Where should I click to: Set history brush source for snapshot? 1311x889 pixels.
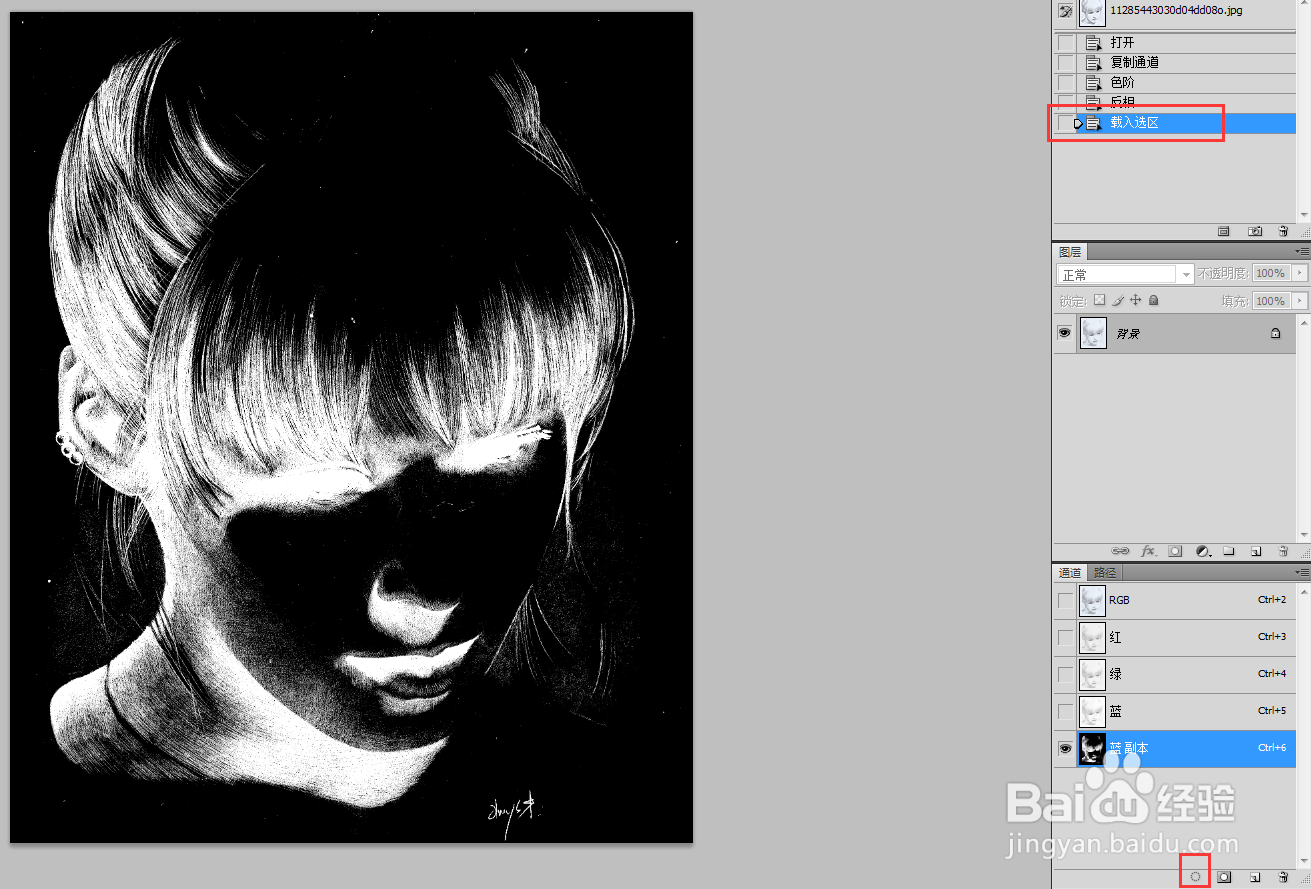pyautogui.click(x=1066, y=11)
